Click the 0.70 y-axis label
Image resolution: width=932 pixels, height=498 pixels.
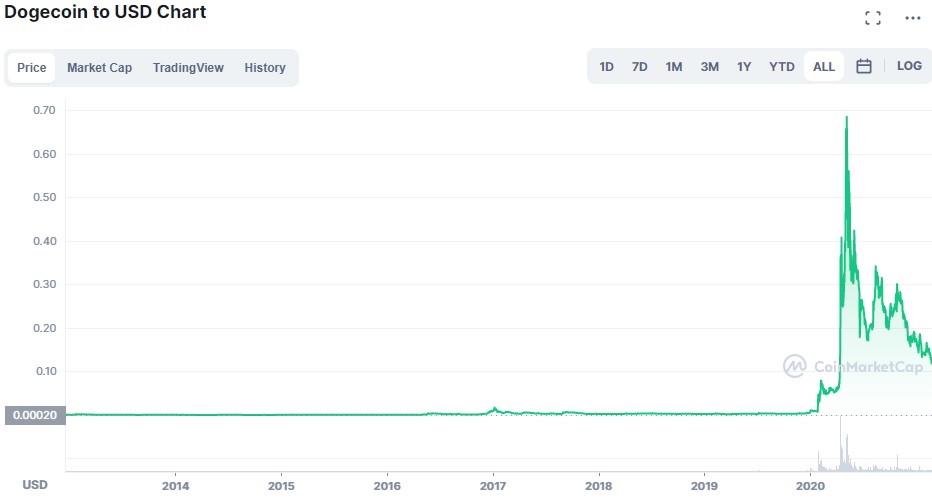[44, 110]
